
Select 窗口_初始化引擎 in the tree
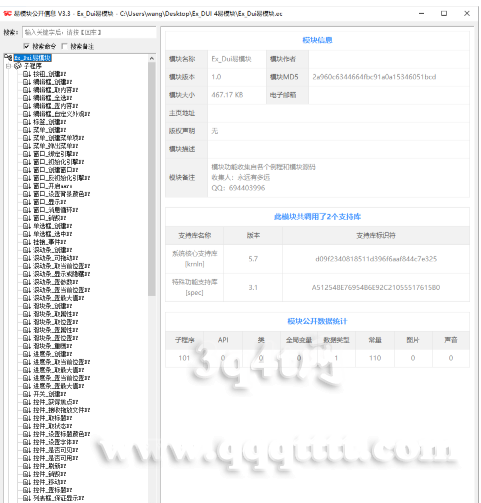pyautogui.click(x=59, y=162)
